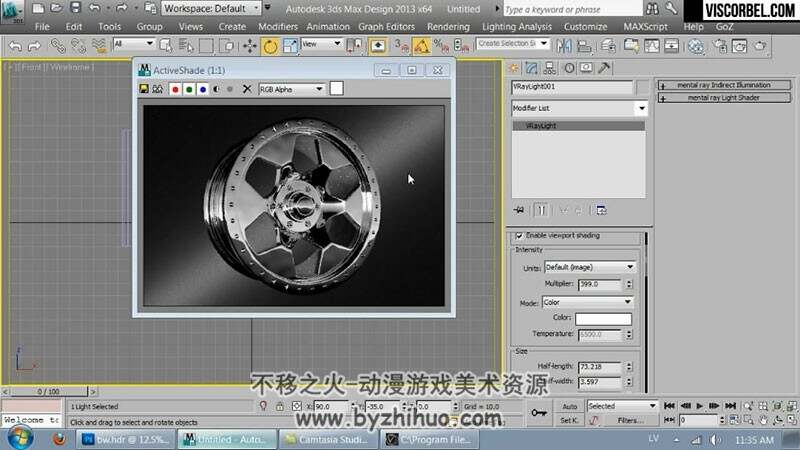Click the Redo arrow in main toolbar

pos(34,46)
